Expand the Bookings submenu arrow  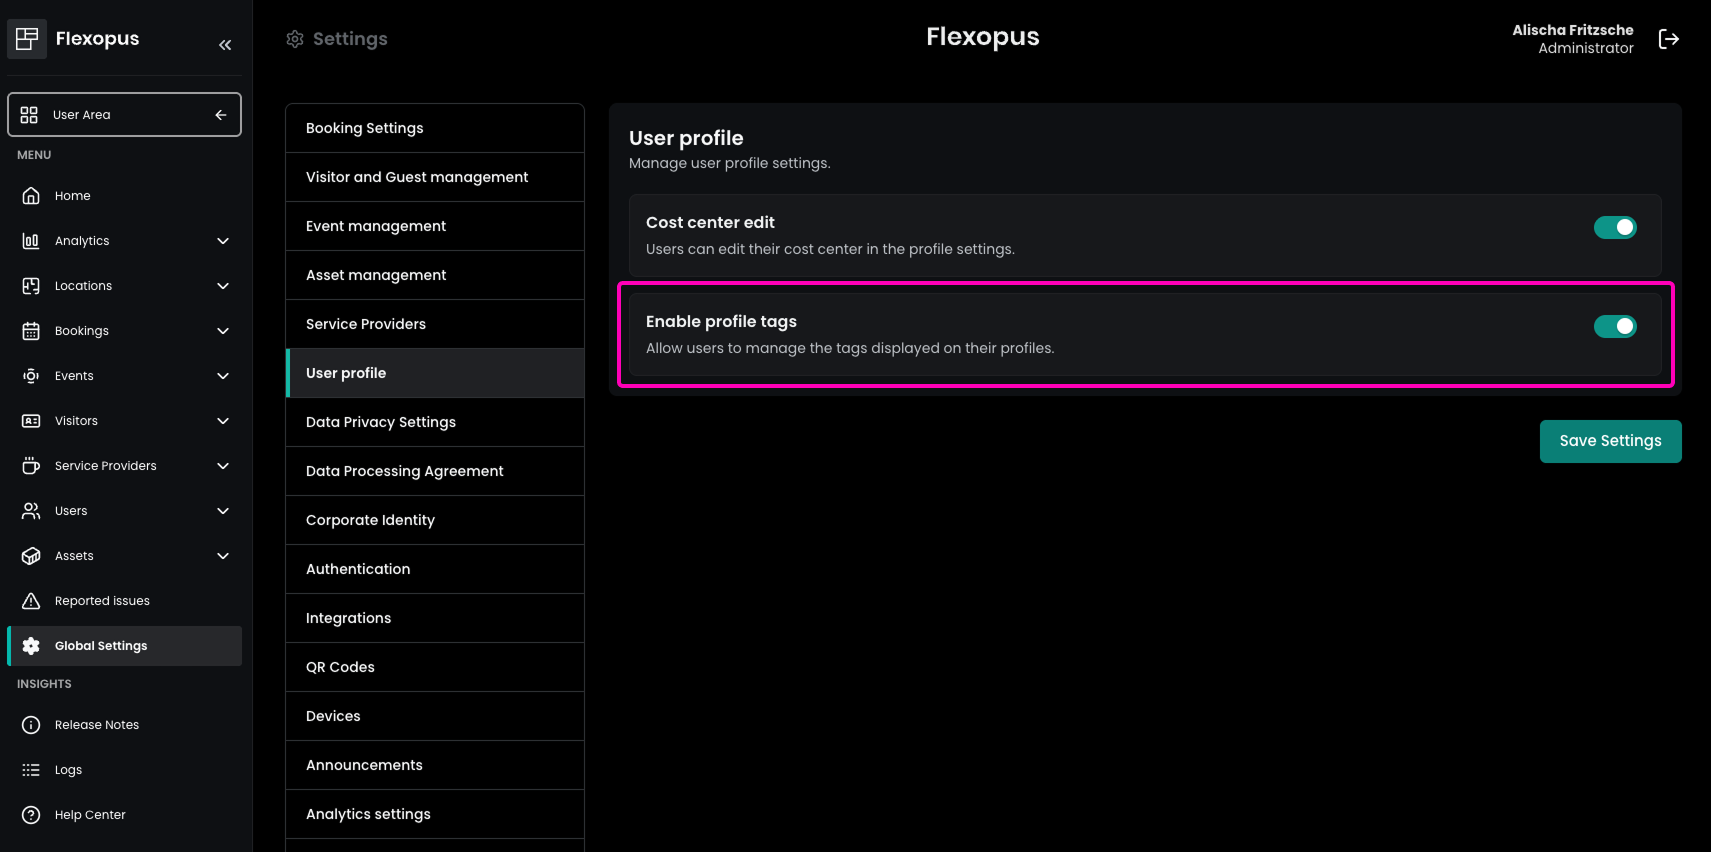(x=223, y=331)
